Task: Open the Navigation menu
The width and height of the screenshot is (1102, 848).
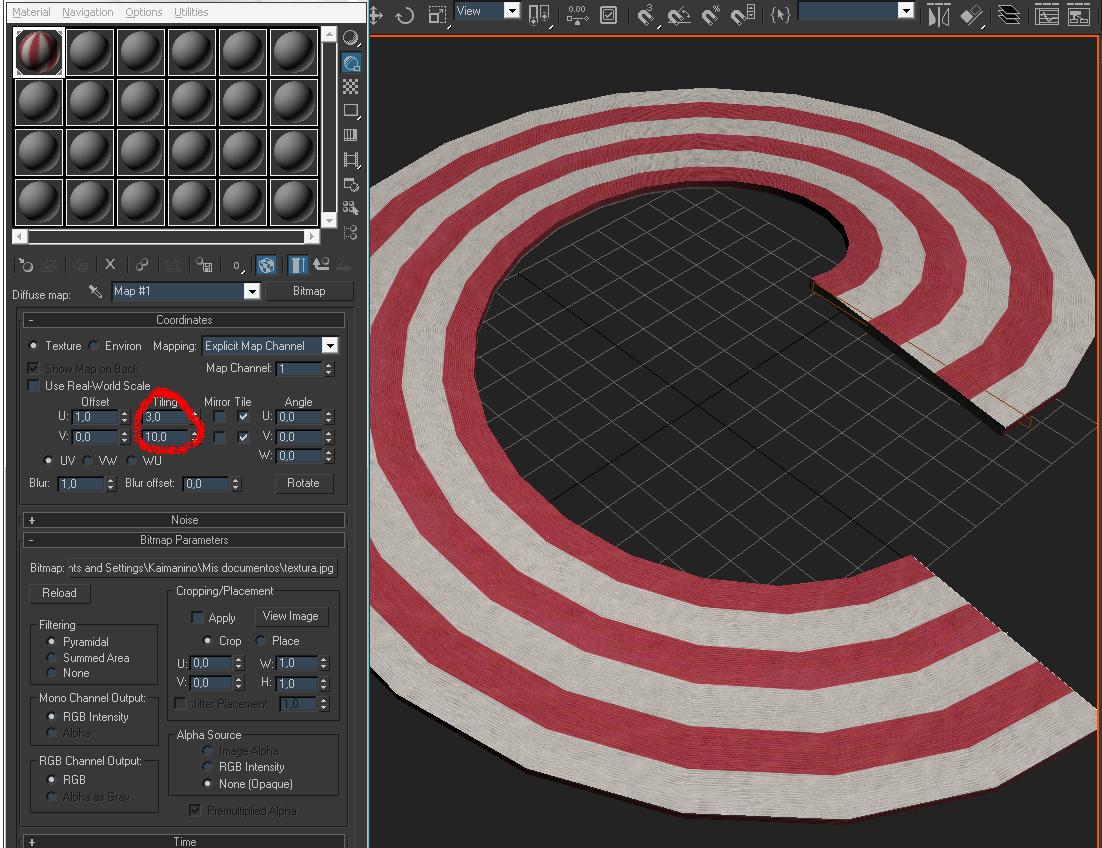Action: click(x=87, y=12)
